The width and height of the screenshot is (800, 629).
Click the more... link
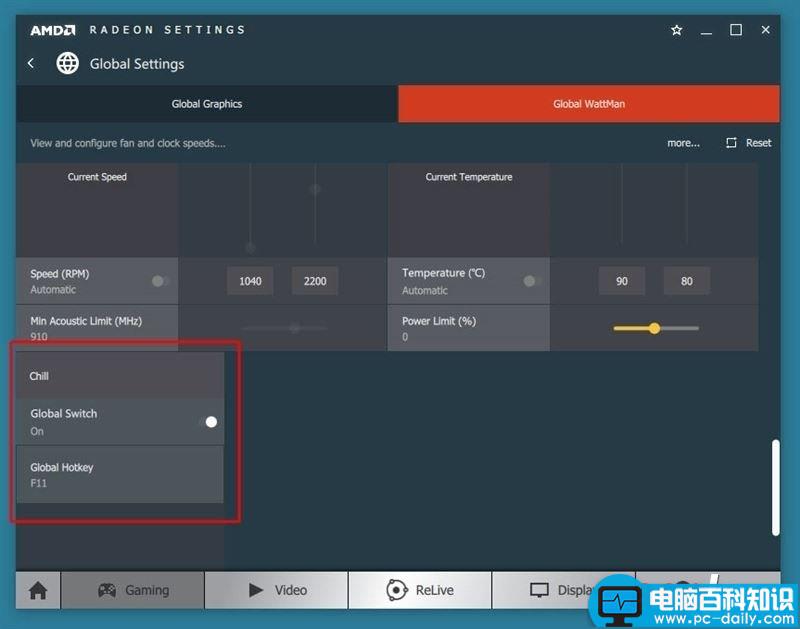pos(683,143)
